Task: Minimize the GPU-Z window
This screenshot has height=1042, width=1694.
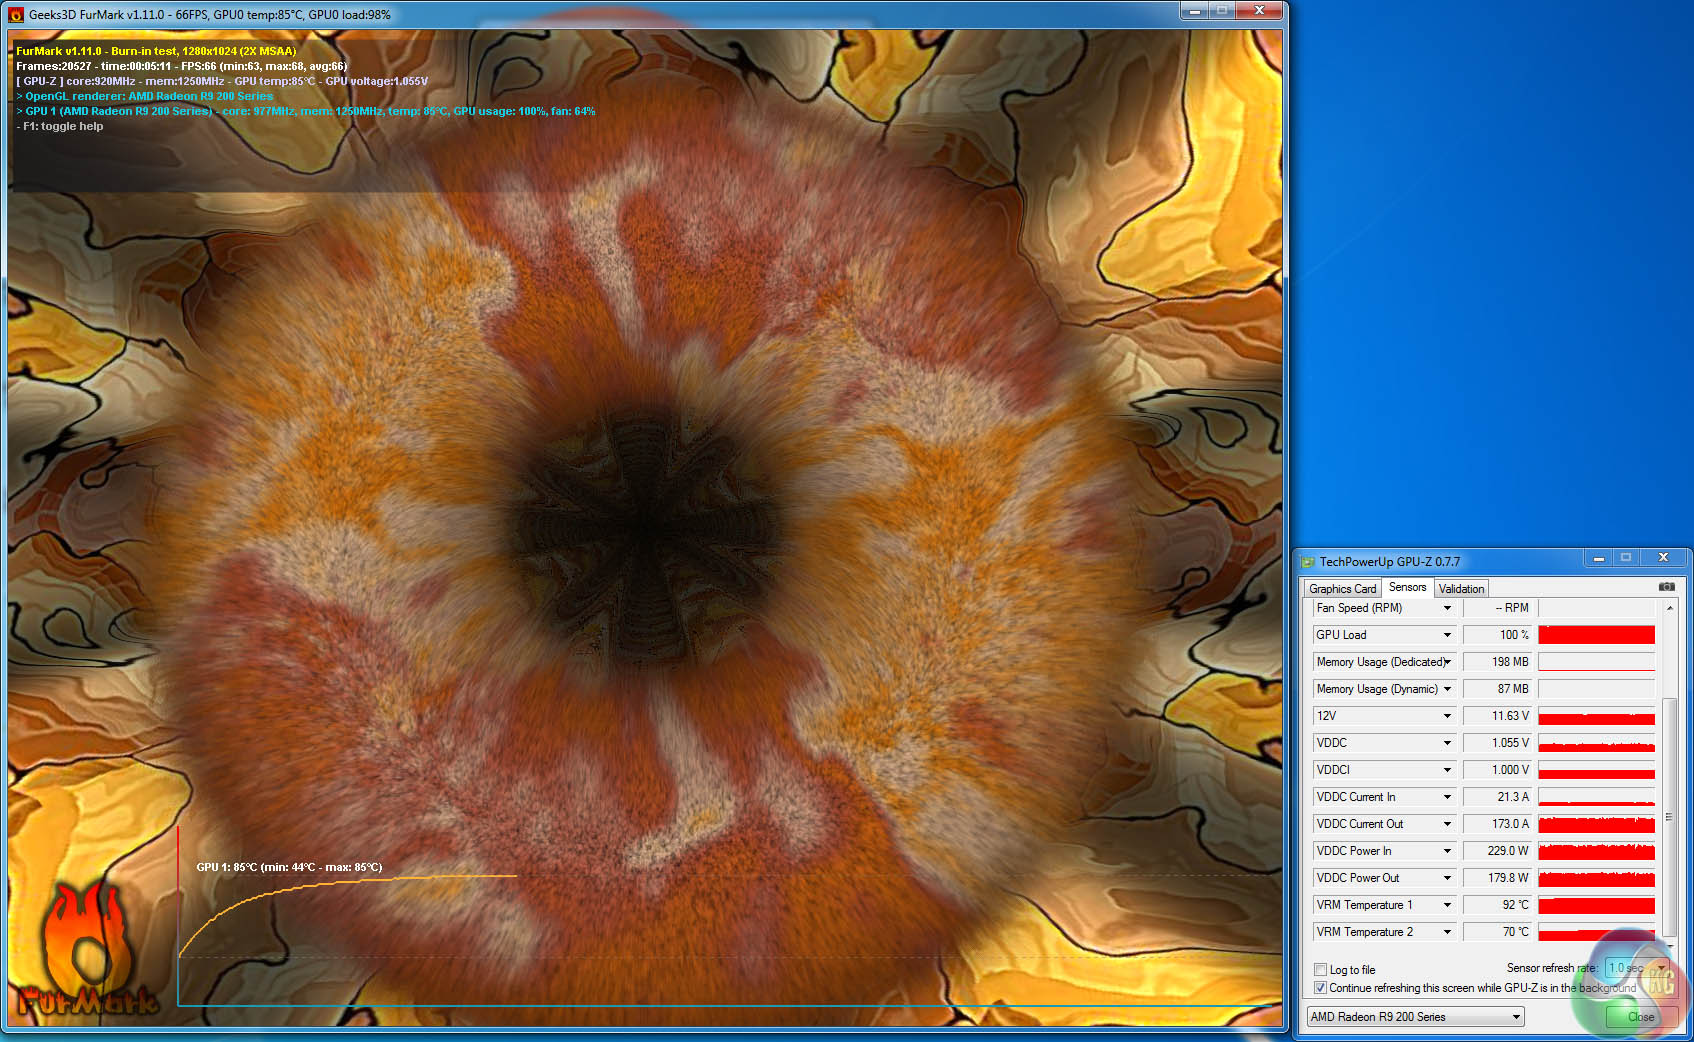Action: point(1598,558)
